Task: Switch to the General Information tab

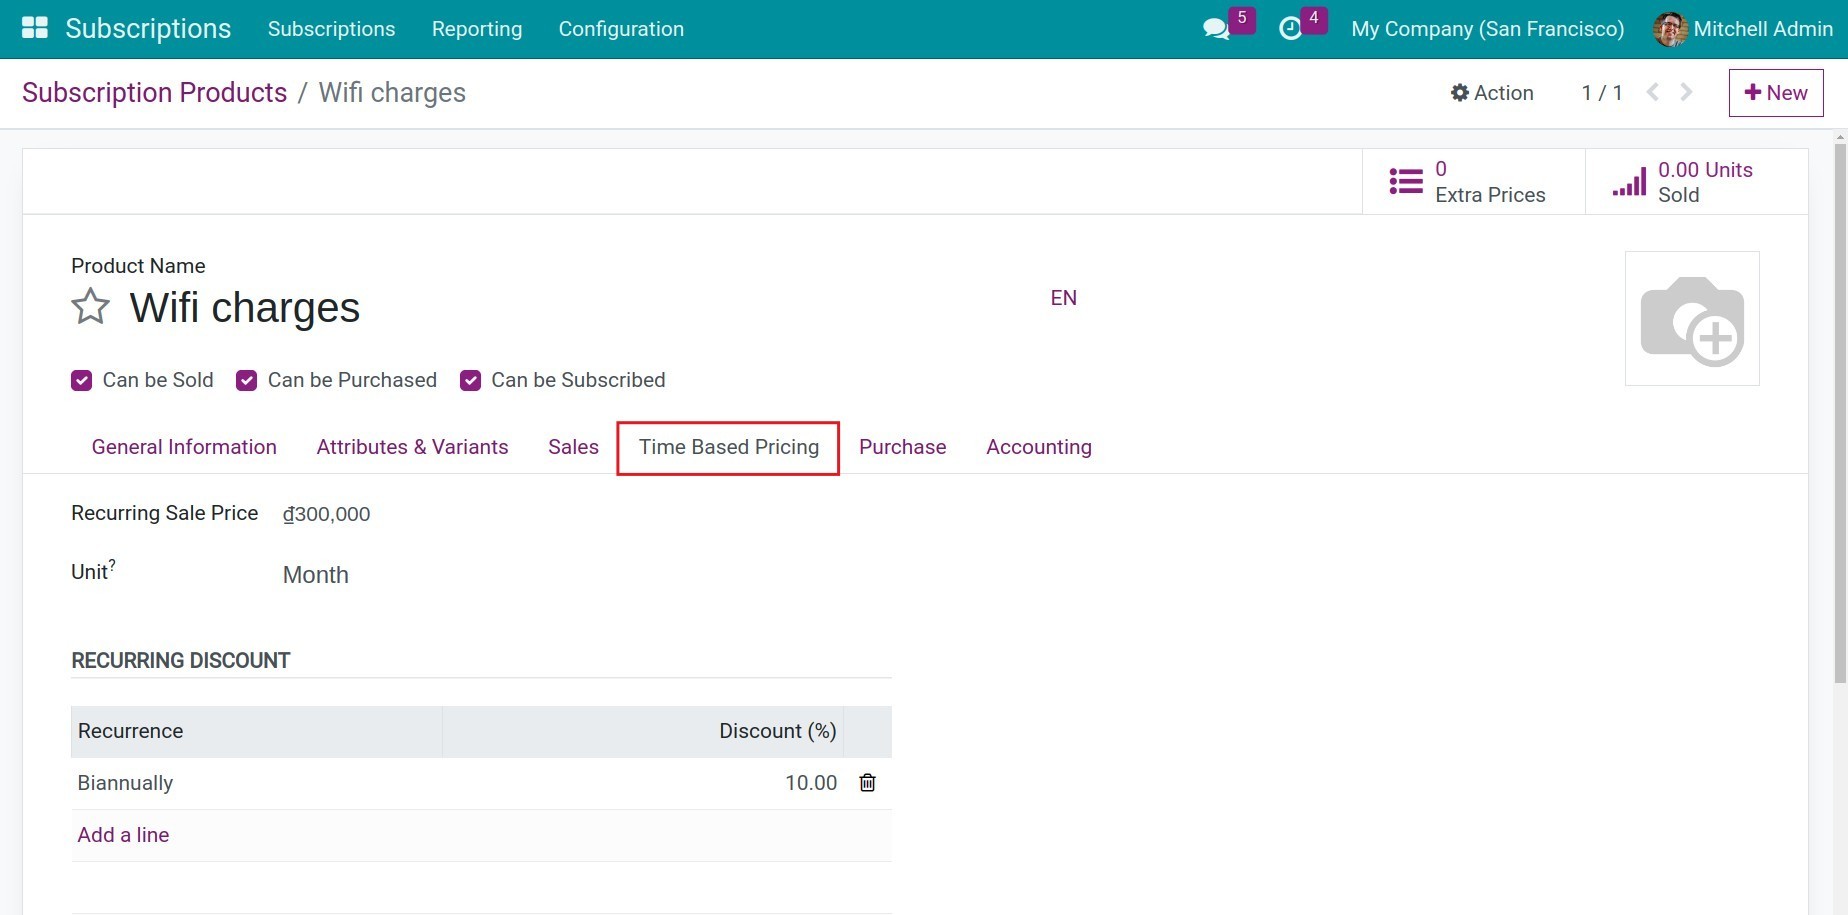Action: point(184,447)
